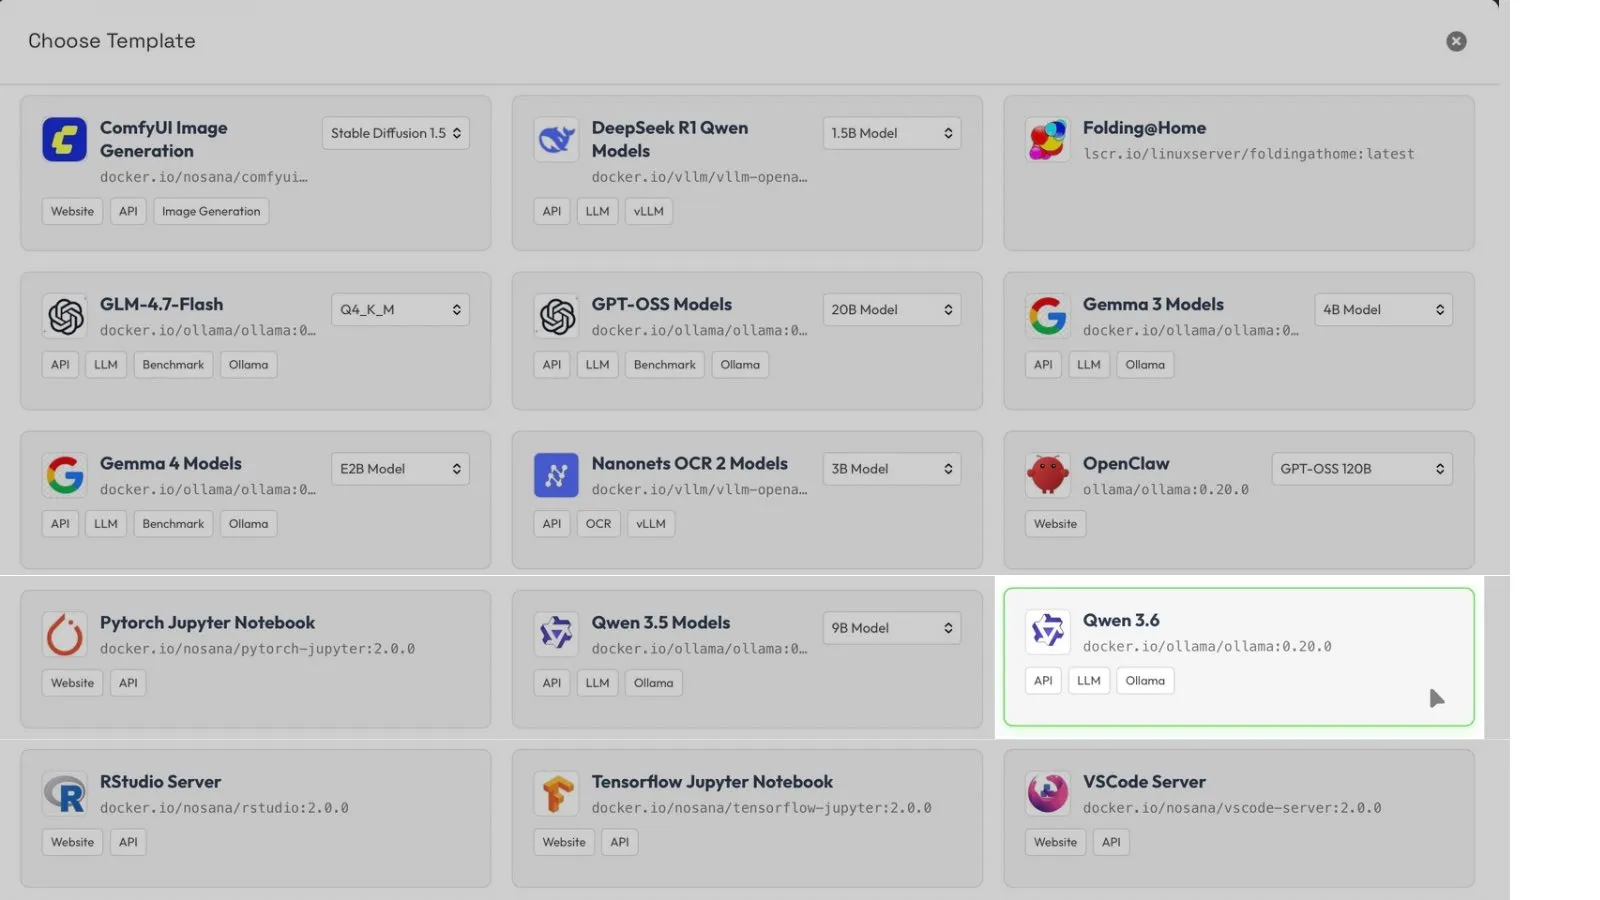
Task: Click the Website tag on OpenClaw card
Action: point(1055,524)
